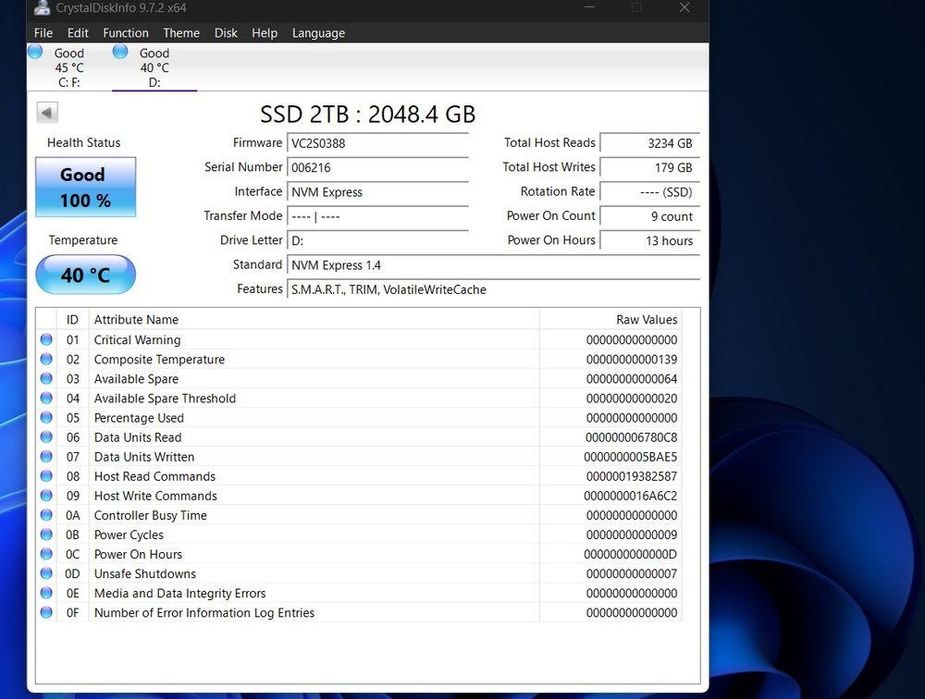Open the Function menu
Screen dimensions: 925x699
126,33
